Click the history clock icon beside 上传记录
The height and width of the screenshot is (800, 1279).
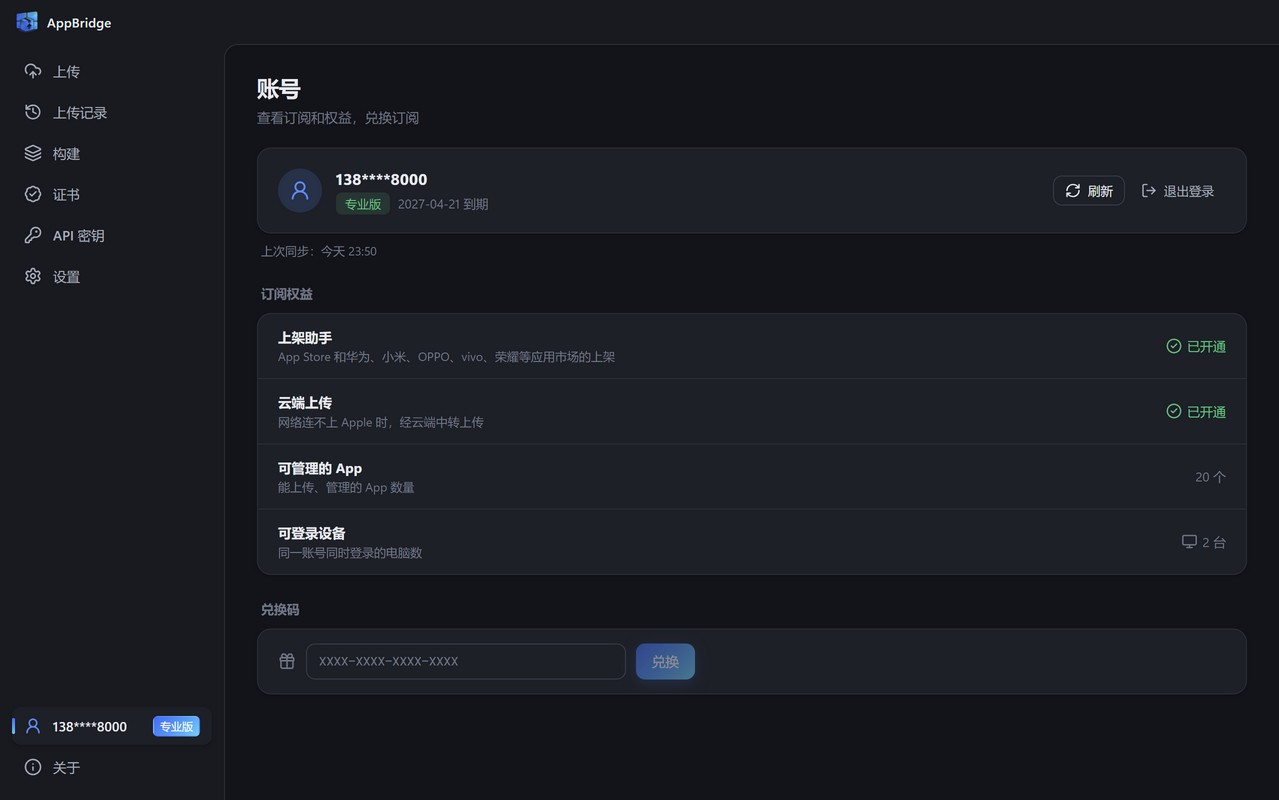click(x=33, y=112)
